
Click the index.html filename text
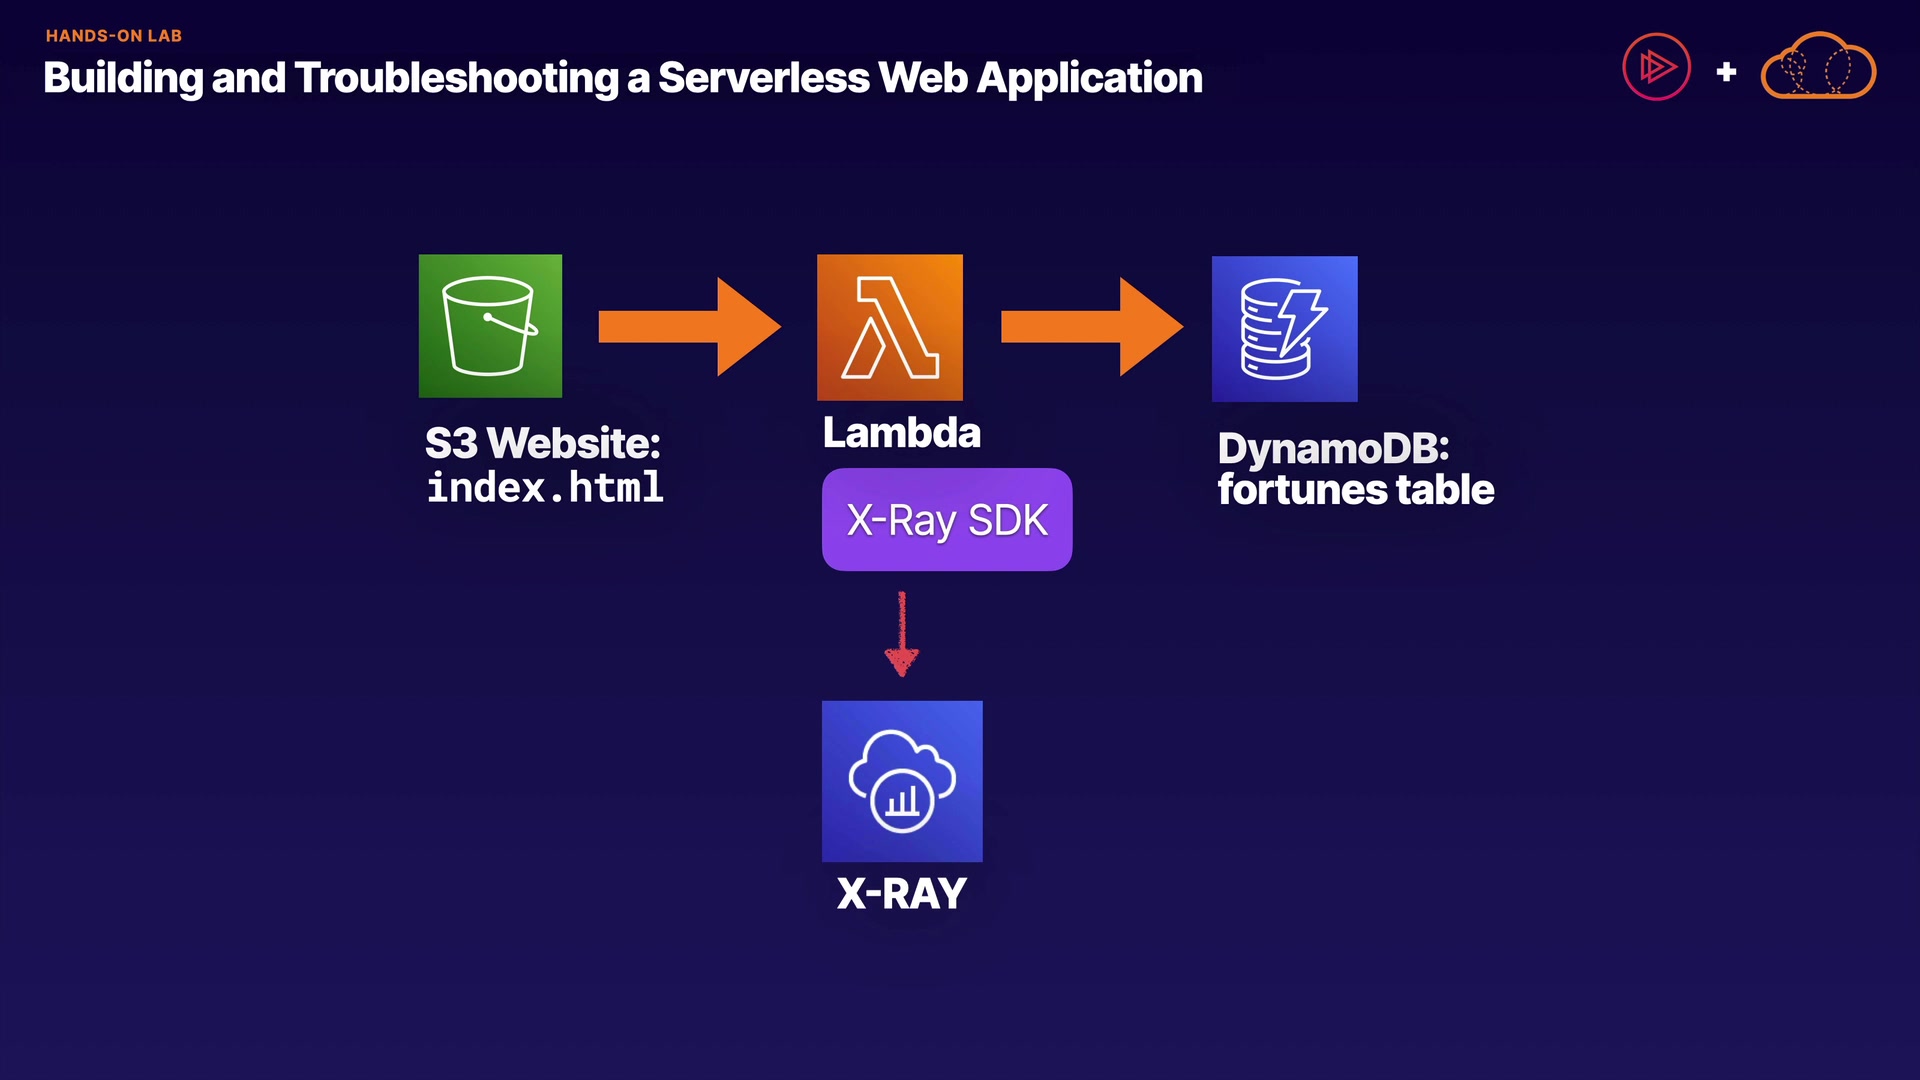point(545,488)
